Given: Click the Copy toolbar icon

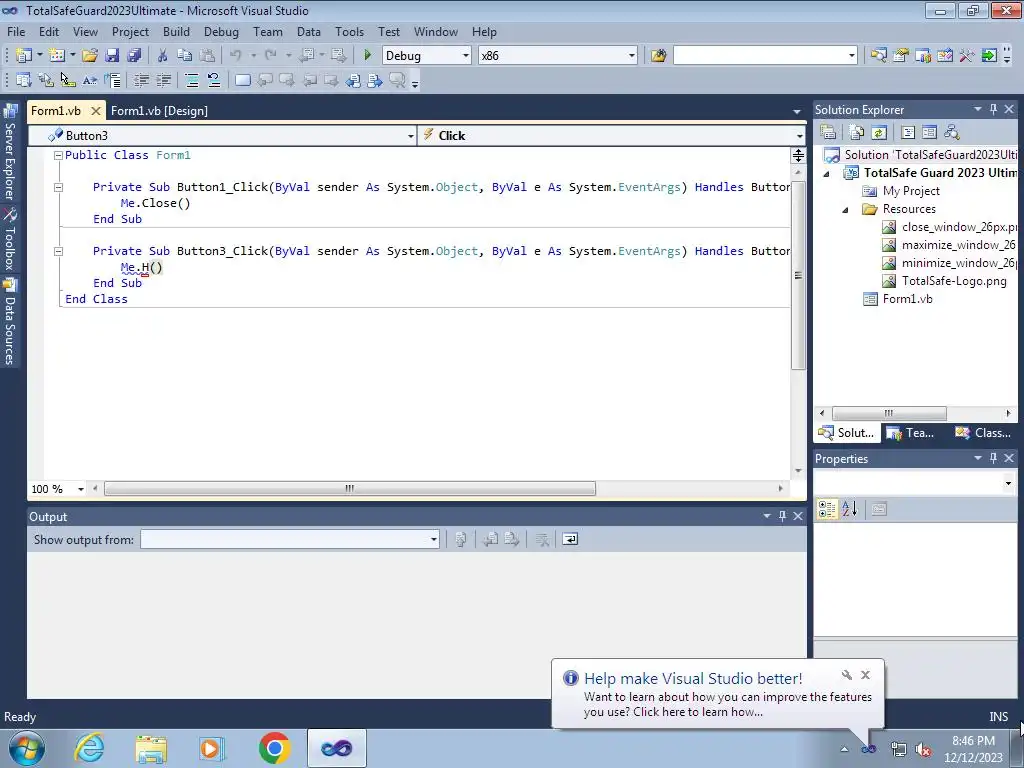Looking at the screenshot, I should (185, 56).
